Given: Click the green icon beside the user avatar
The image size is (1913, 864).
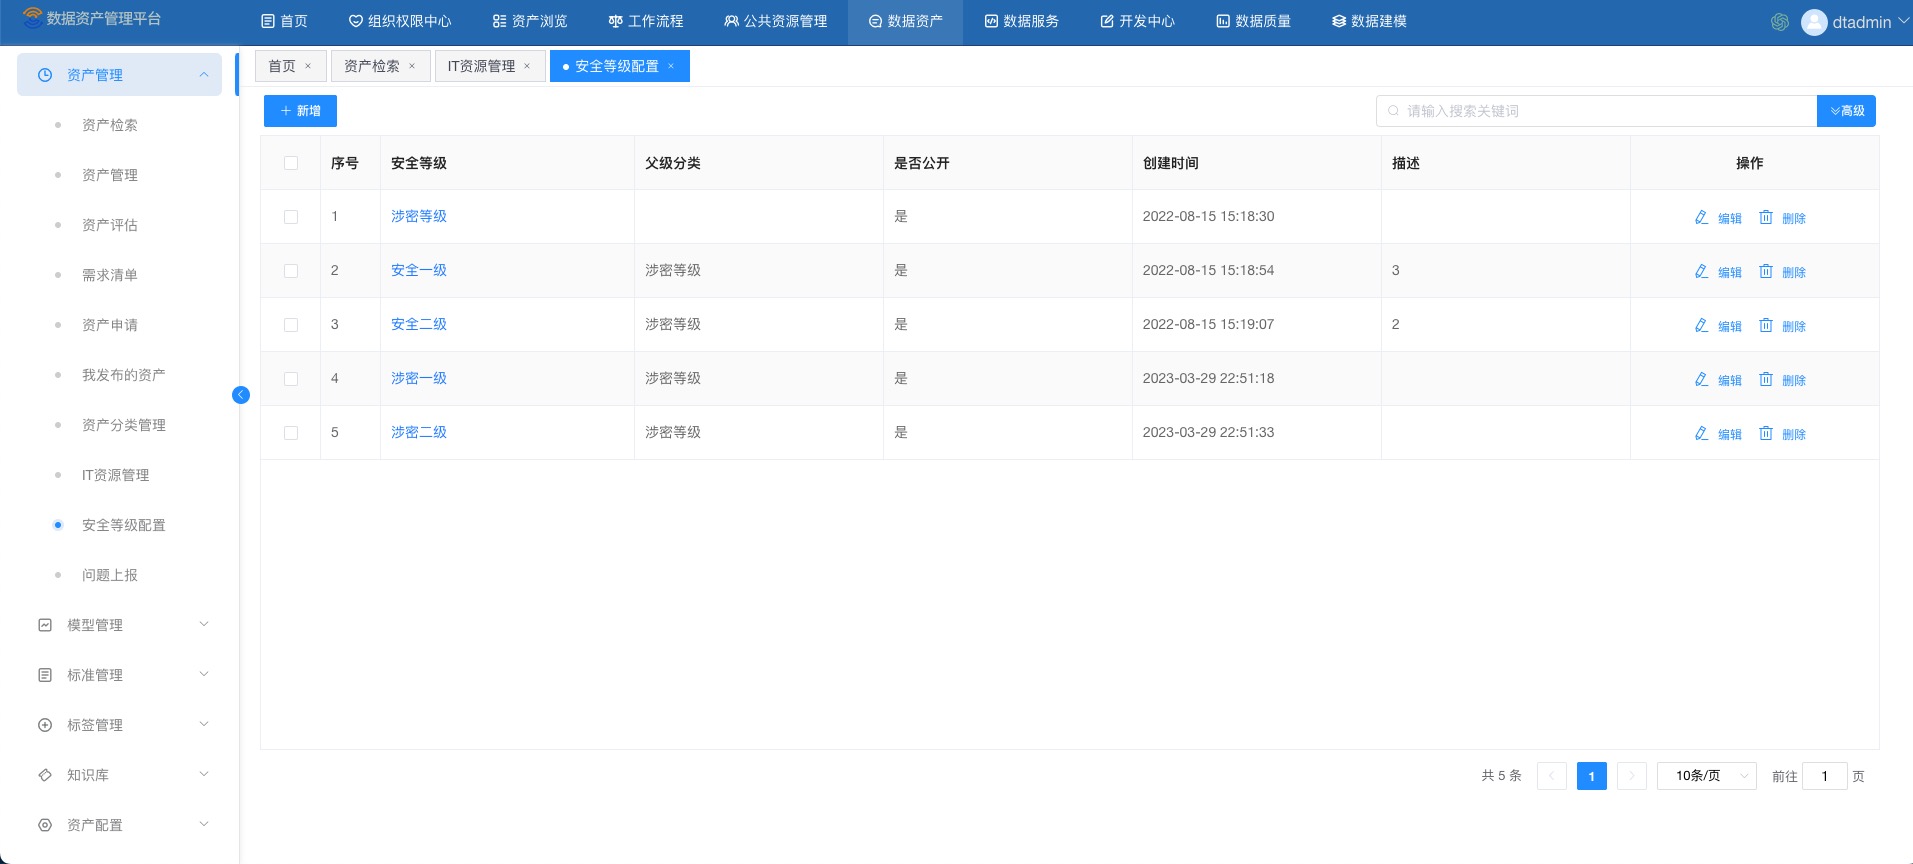Looking at the screenshot, I should click(1780, 22).
